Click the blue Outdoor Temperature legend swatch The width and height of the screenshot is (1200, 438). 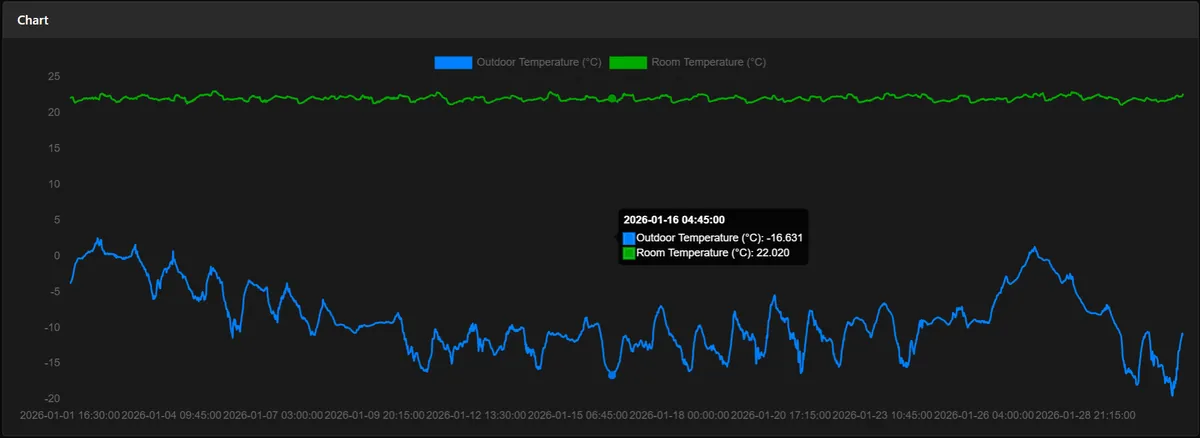point(452,62)
